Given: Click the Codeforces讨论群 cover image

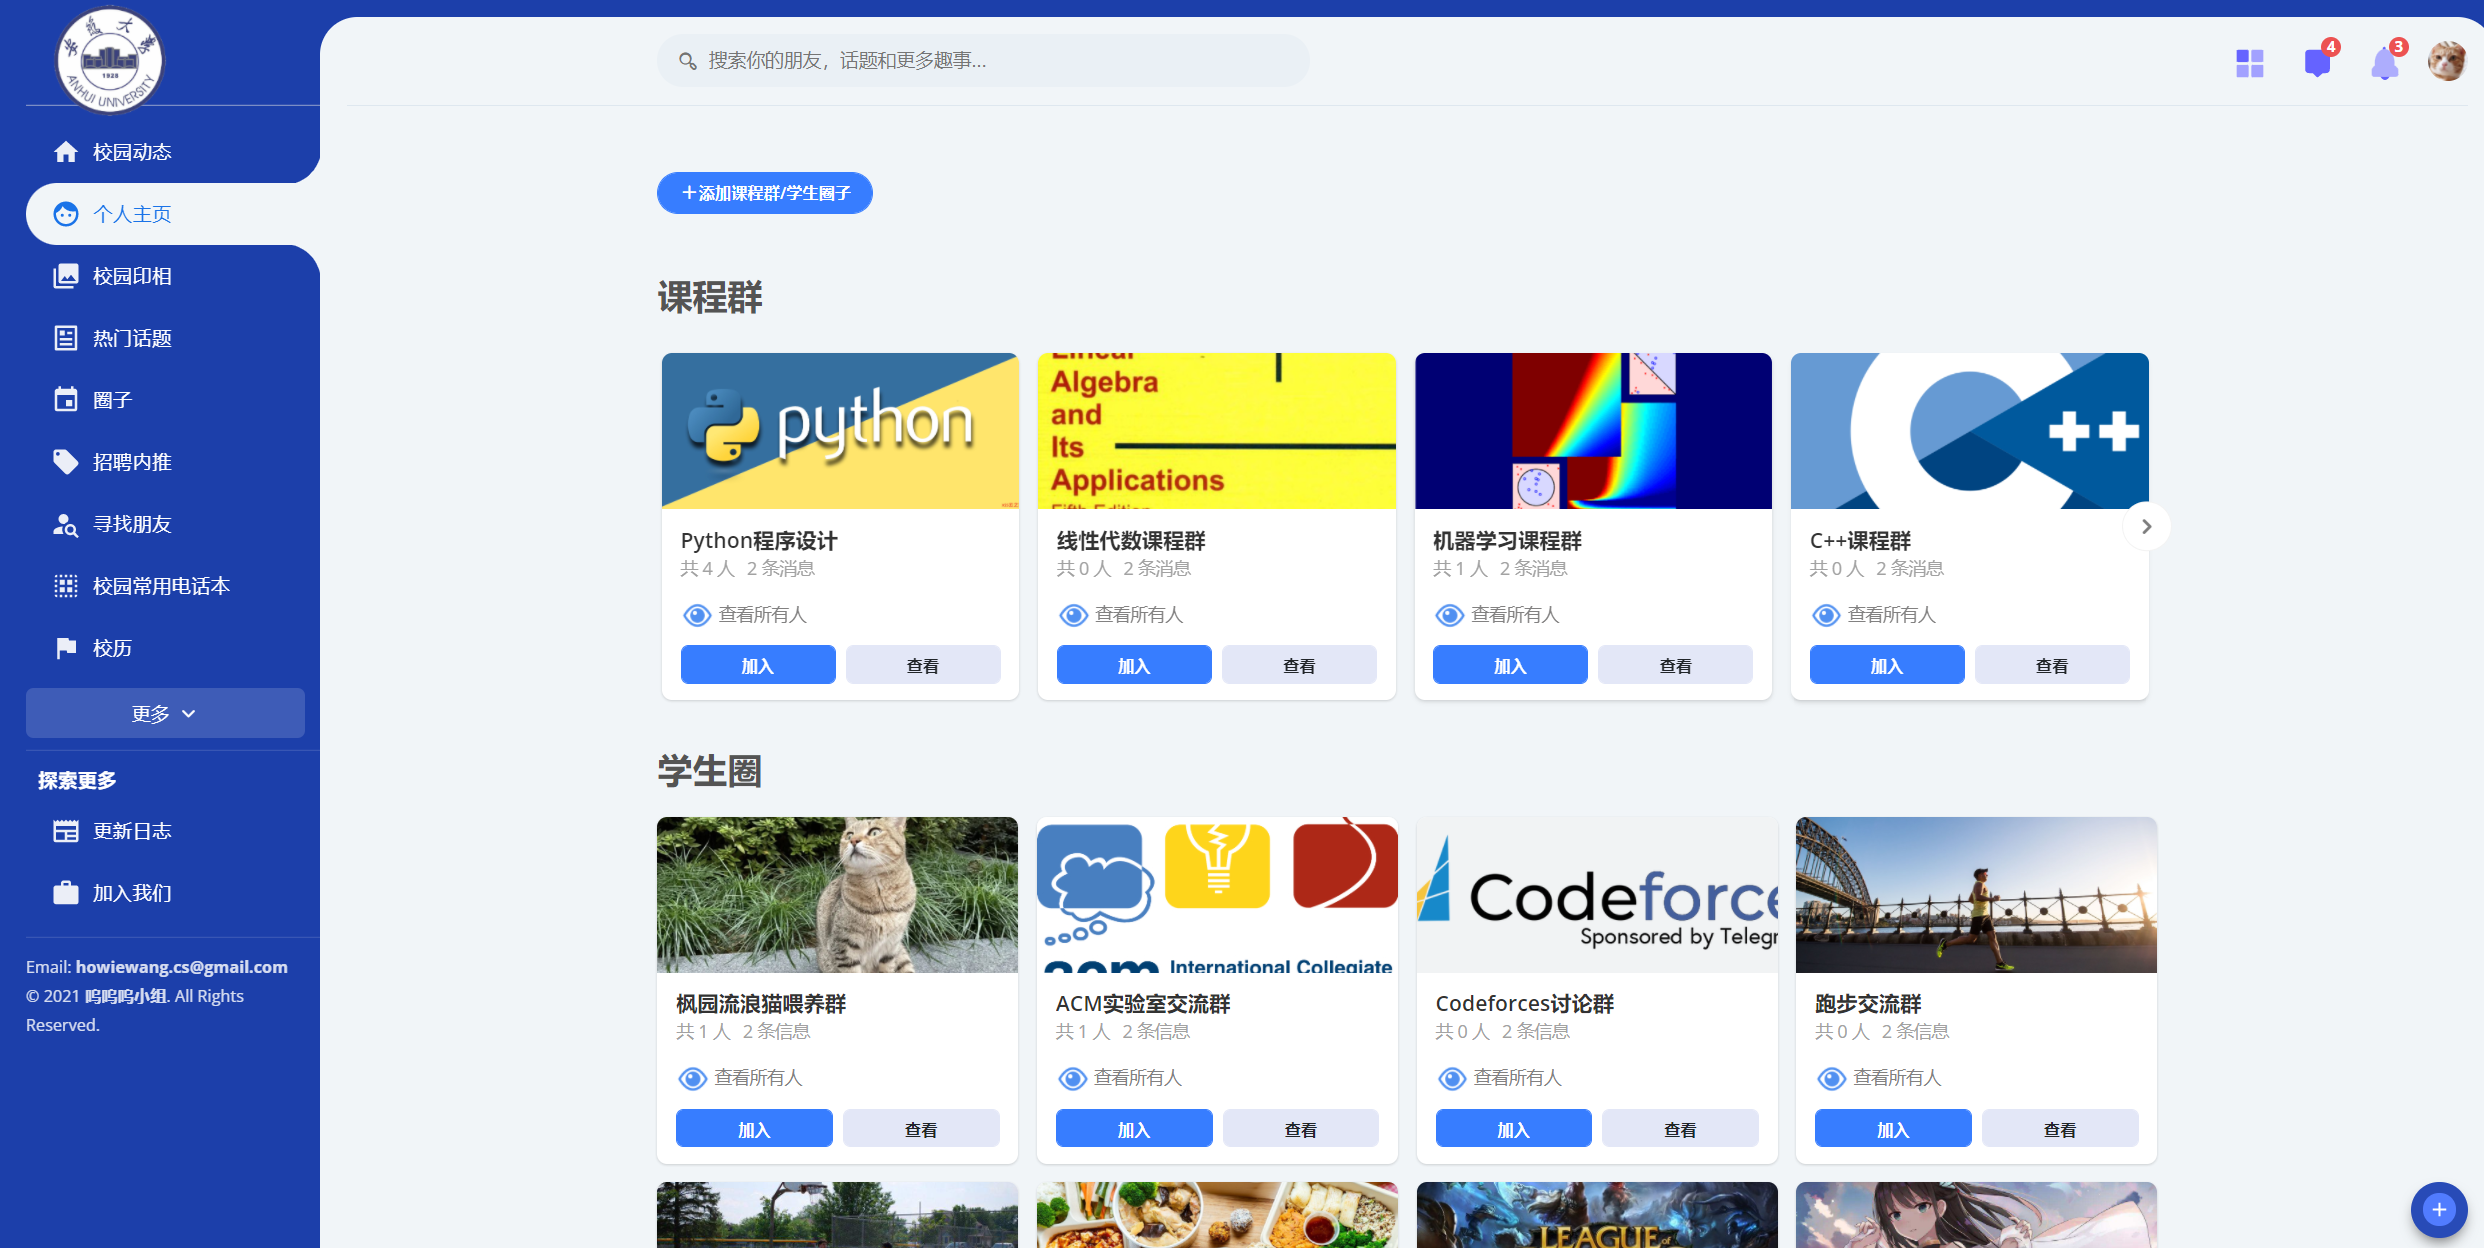Looking at the screenshot, I should 1597,894.
